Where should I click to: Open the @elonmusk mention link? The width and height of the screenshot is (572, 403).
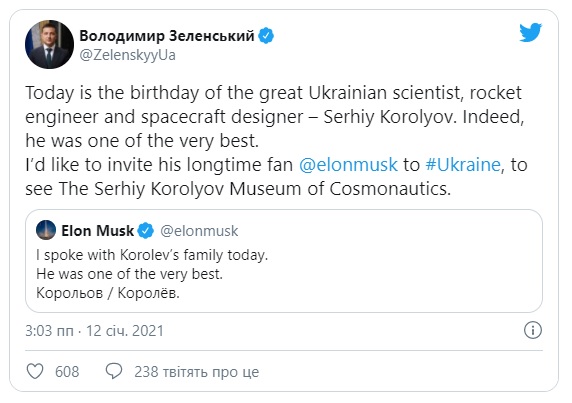348,165
